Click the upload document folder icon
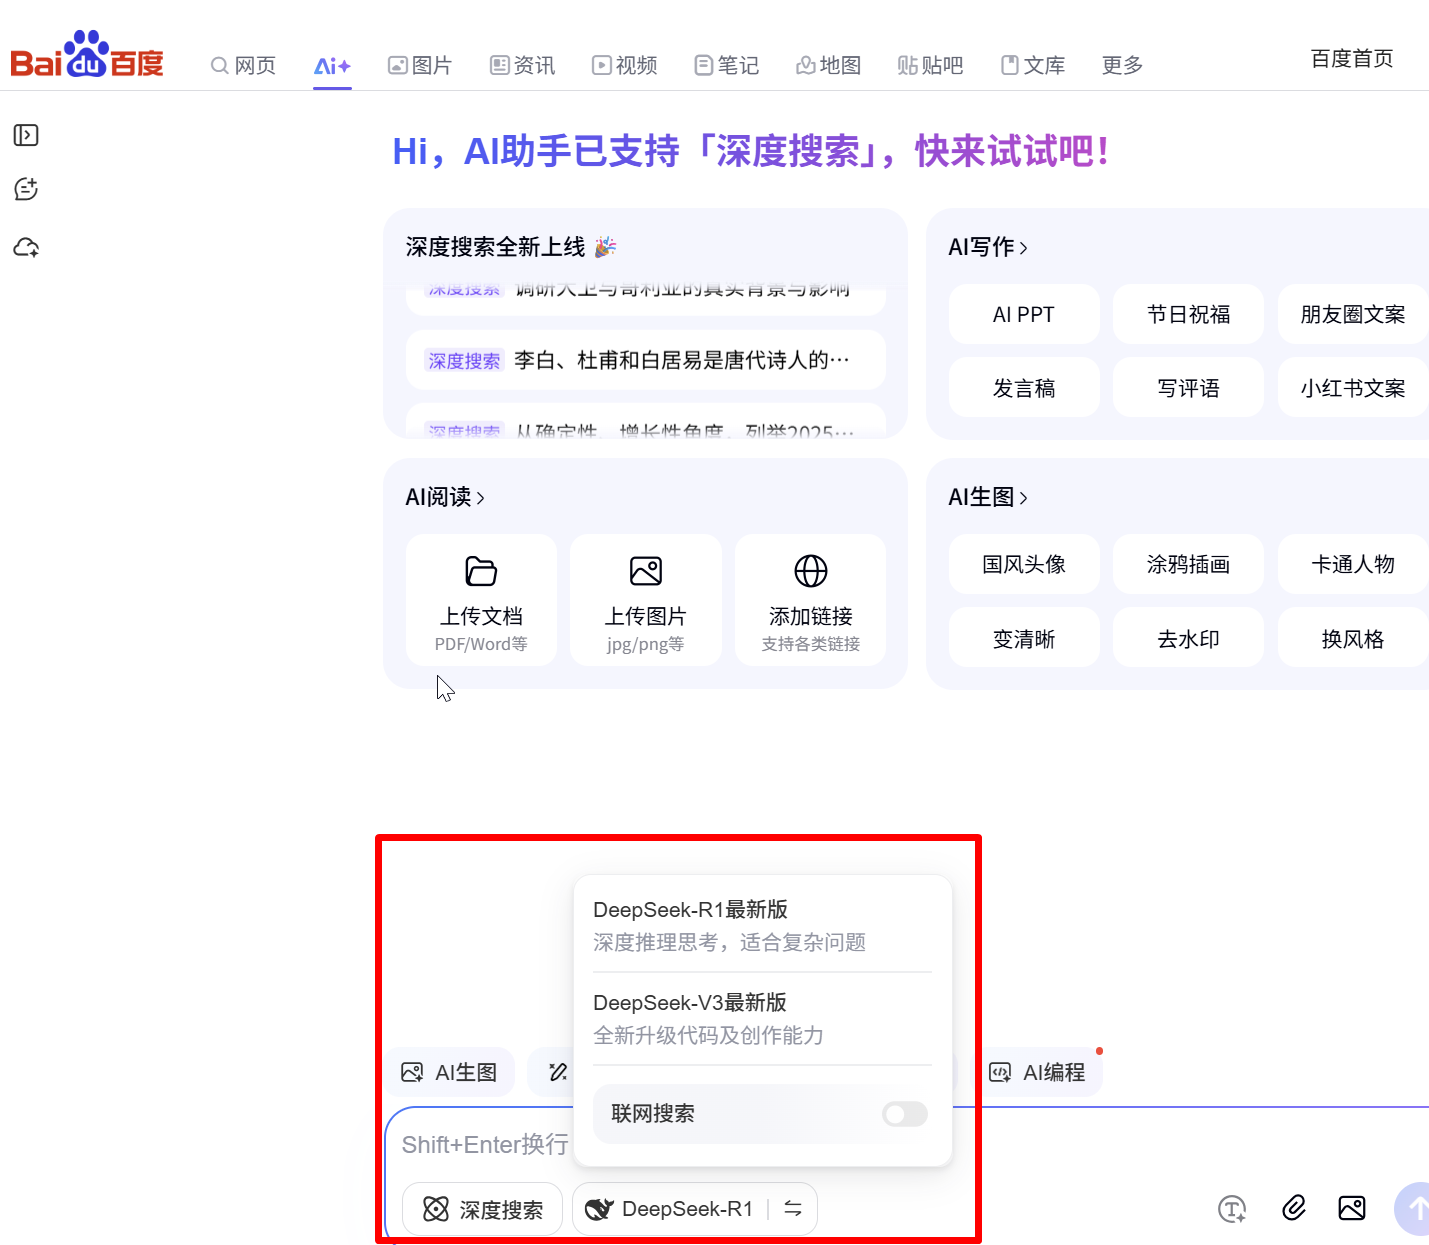The height and width of the screenshot is (1245, 1429). (481, 571)
